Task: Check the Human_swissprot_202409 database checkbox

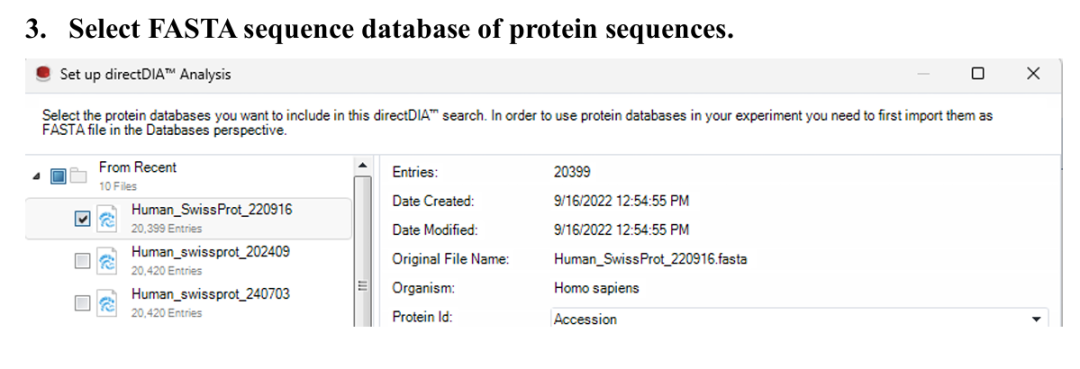Action: point(81,261)
